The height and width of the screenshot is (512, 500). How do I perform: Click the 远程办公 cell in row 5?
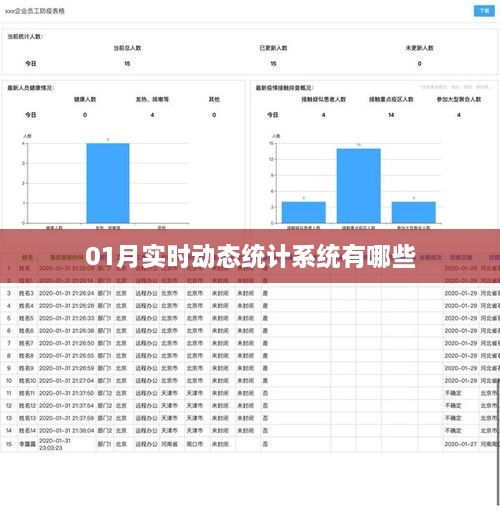point(146,318)
